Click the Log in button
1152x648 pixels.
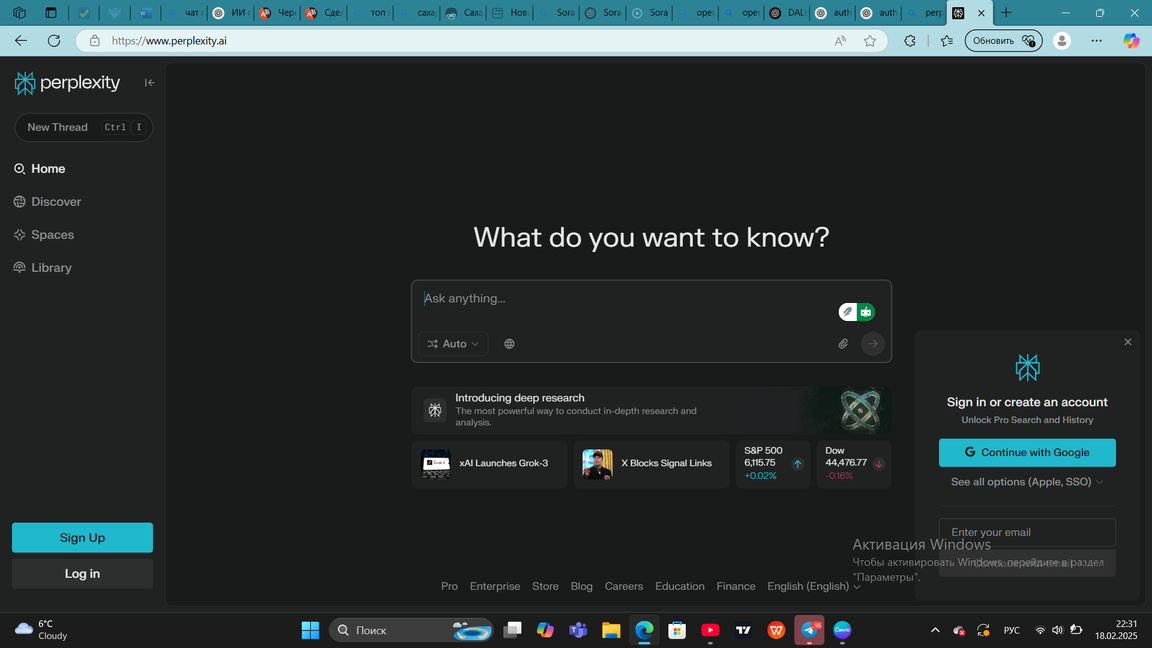pyautogui.click(x=82, y=574)
